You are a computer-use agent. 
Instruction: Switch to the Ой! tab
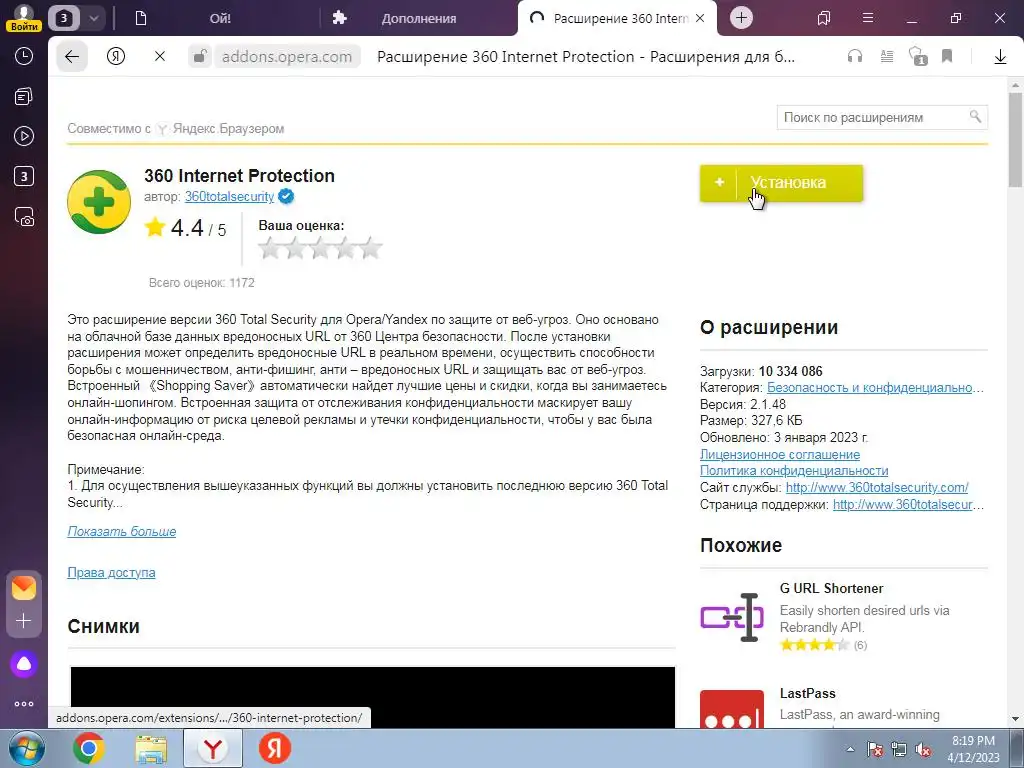[x=220, y=18]
